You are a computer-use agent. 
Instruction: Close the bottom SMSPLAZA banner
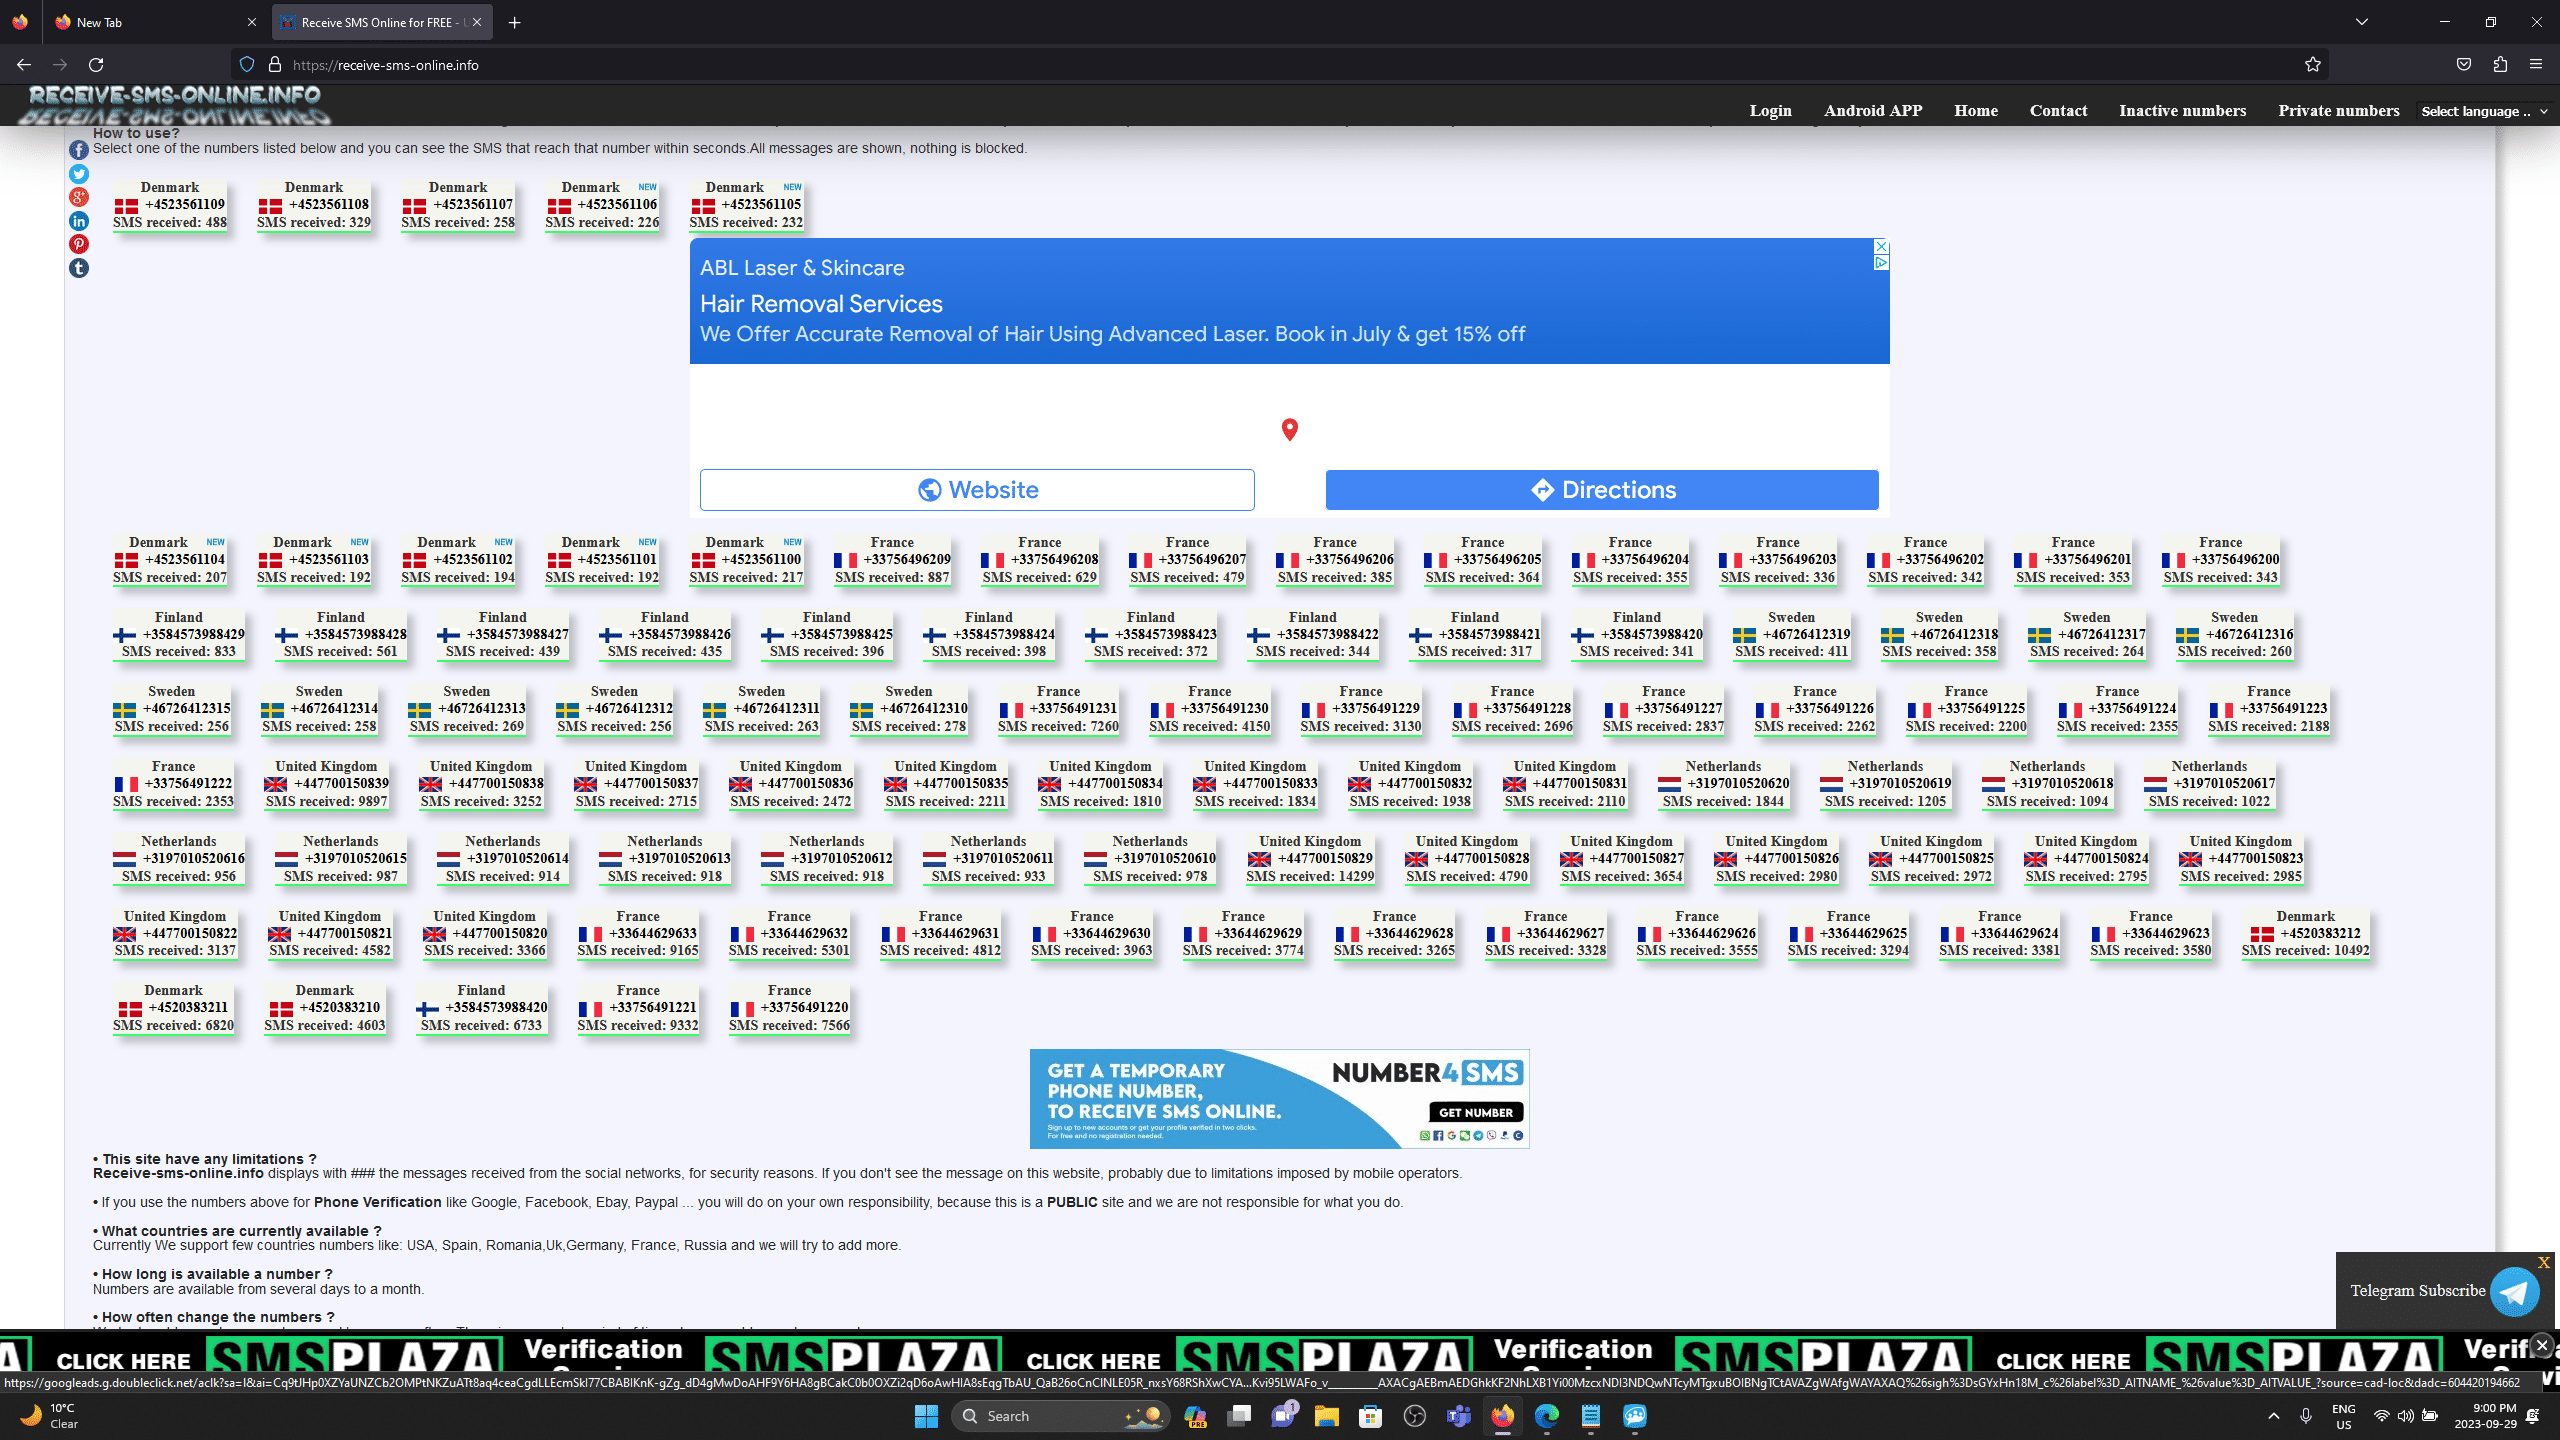(2541, 1345)
